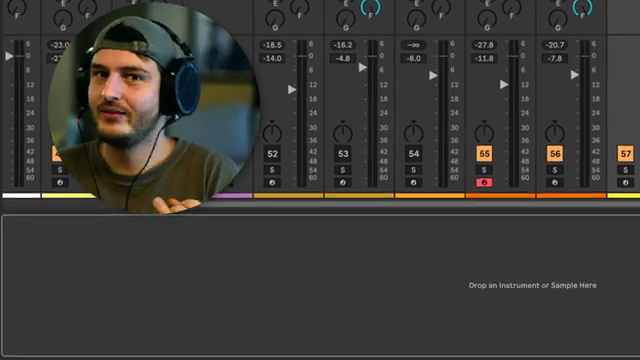Click the cyan send F knob on track 53
Viewport: 640px width, 360px height.
[x=370, y=8]
